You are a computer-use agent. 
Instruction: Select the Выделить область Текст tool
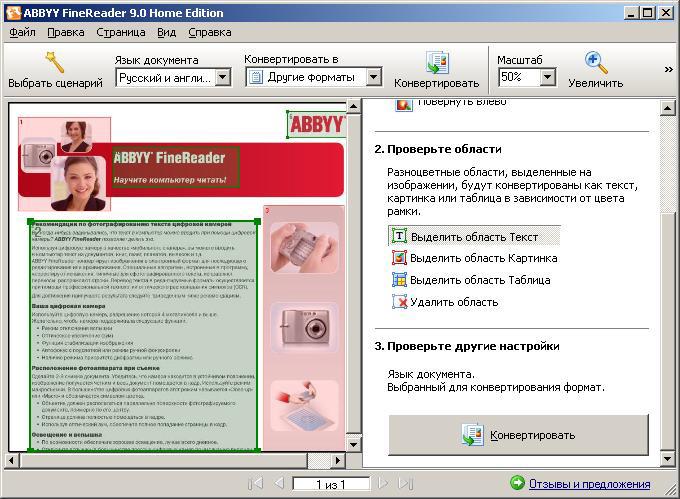[474, 236]
